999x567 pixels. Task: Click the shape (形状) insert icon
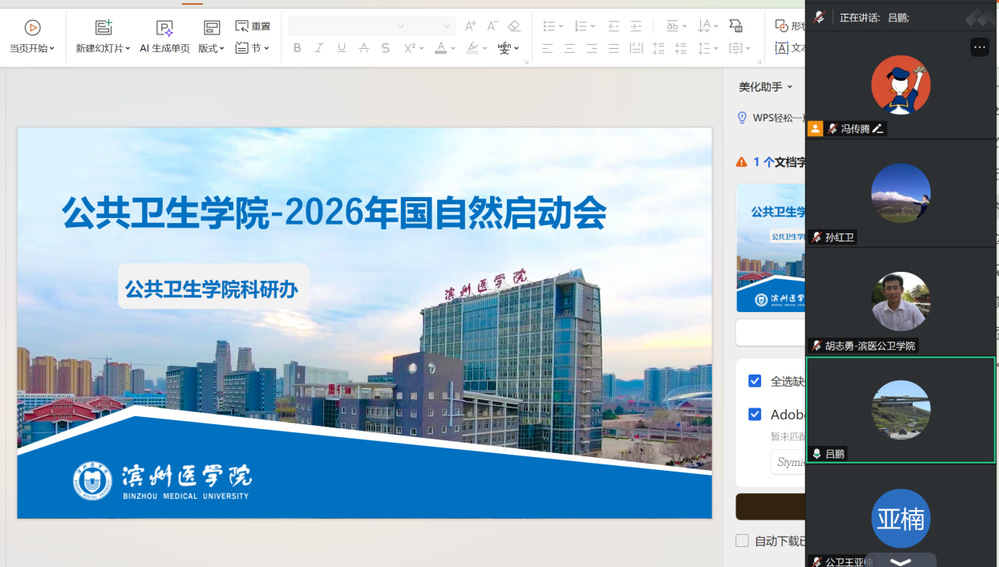[x=782, y=25]
